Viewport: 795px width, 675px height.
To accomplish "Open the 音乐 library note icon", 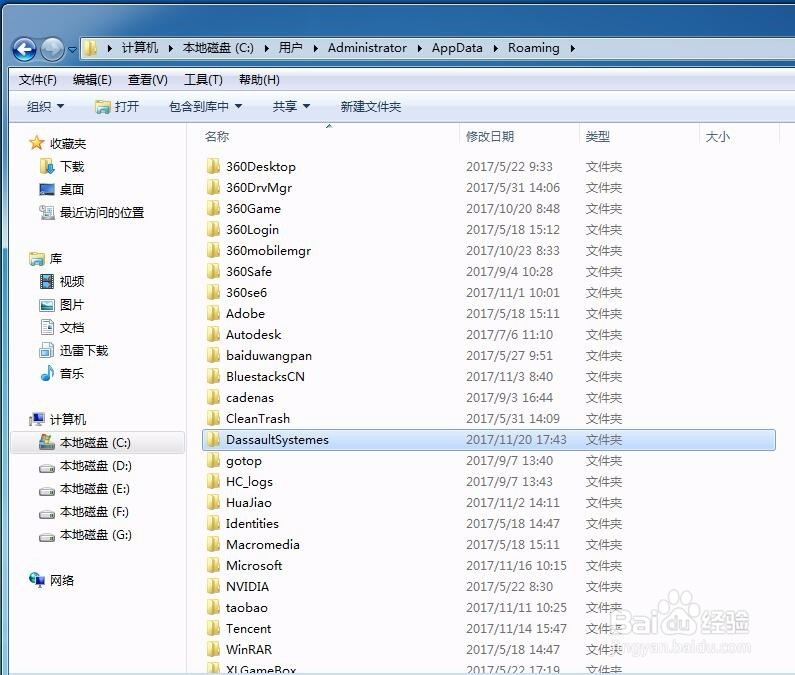I will pos(47,374).
